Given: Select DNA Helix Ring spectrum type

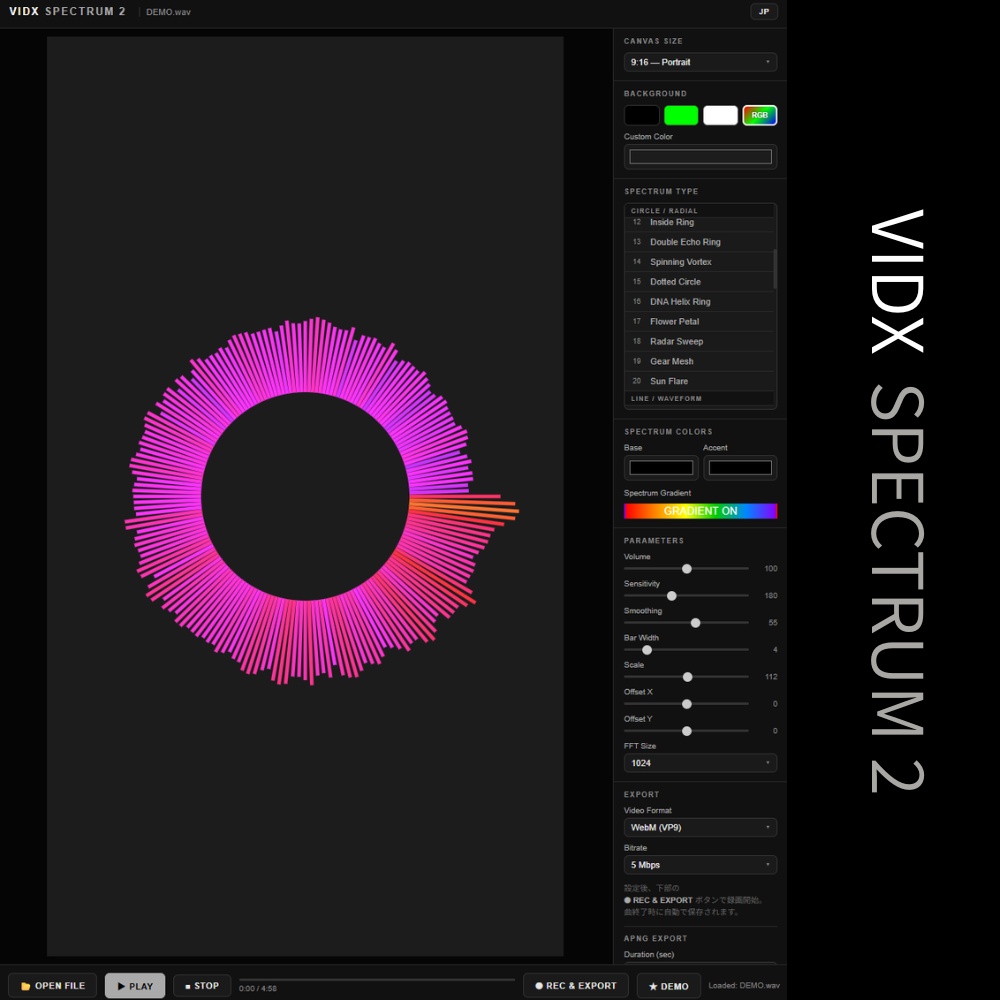Looking at the screenshot, I should pyautogui.click(x=700, y=301).
